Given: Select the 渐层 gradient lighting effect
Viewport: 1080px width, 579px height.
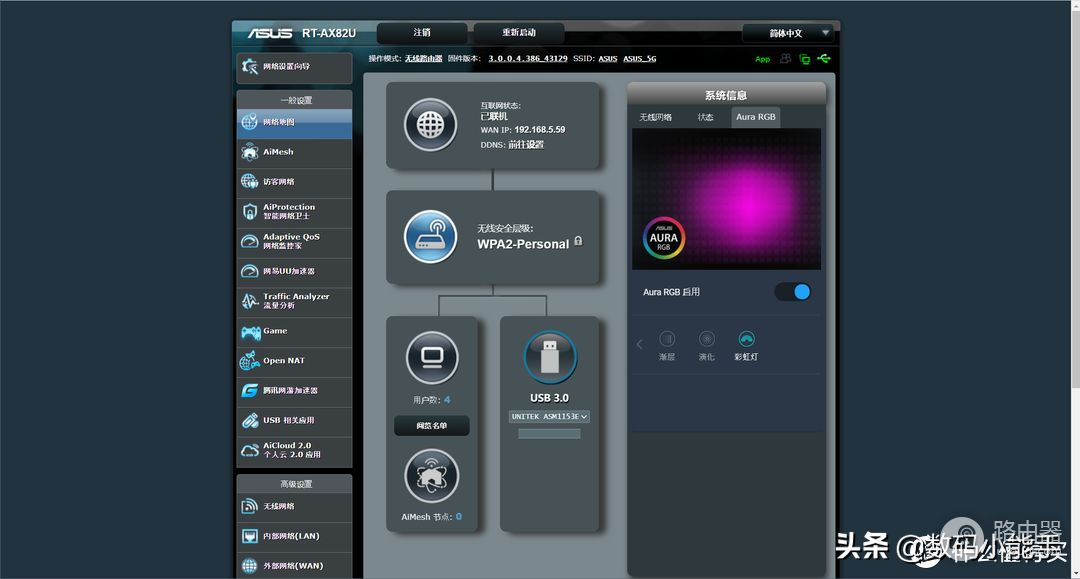Looking at the screenshot, I should pos(667,340).
